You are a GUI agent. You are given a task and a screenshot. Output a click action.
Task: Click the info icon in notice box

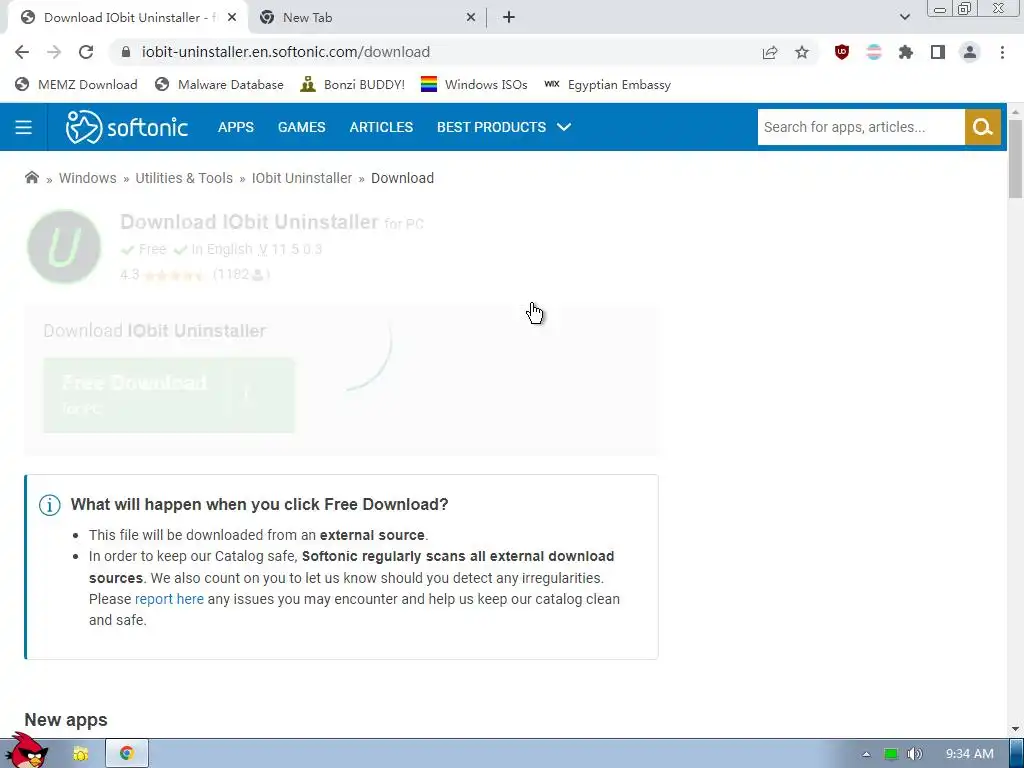50,505
